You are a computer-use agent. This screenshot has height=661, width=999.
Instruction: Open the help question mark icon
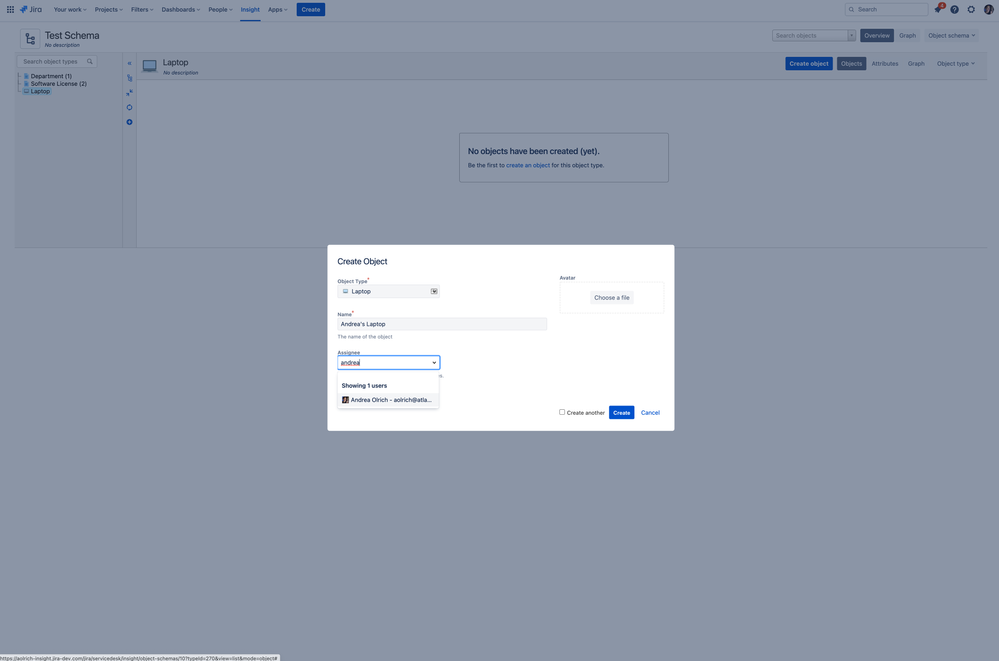coord(954,10)
